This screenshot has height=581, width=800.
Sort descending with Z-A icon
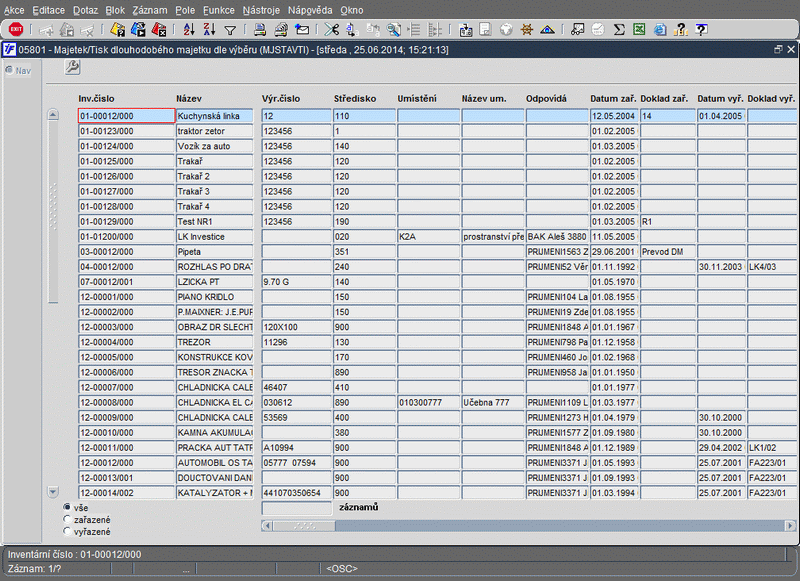pos(209,30)
